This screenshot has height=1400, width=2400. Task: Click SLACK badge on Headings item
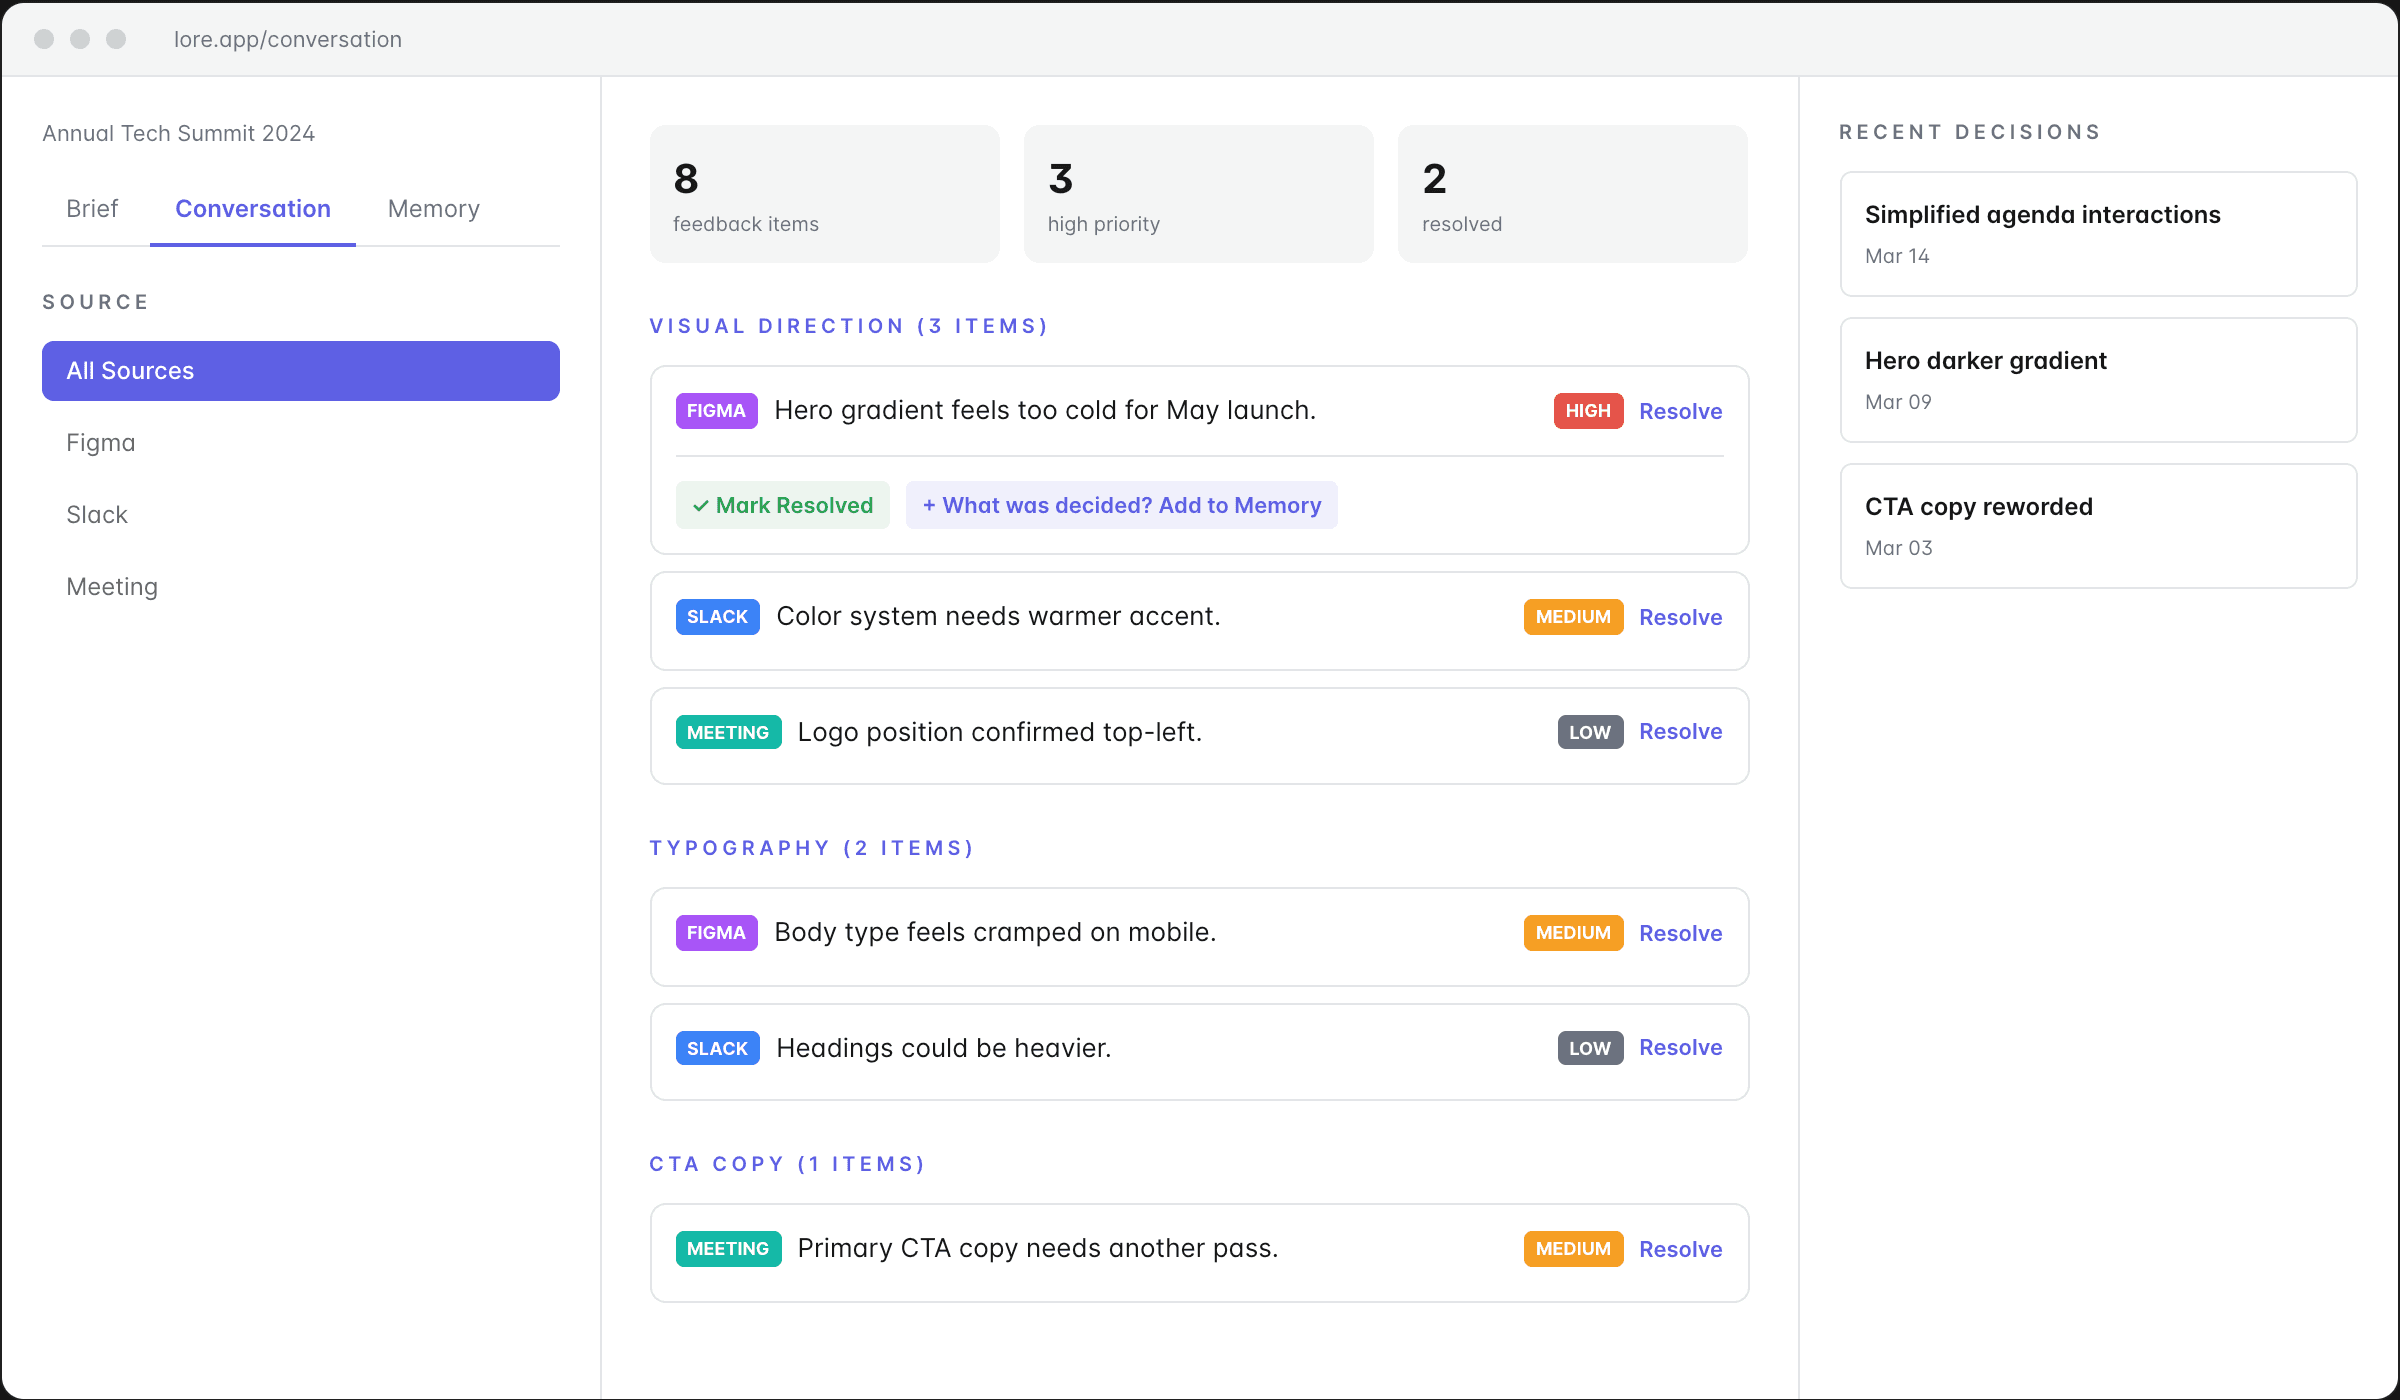(x=717, y=1048)
